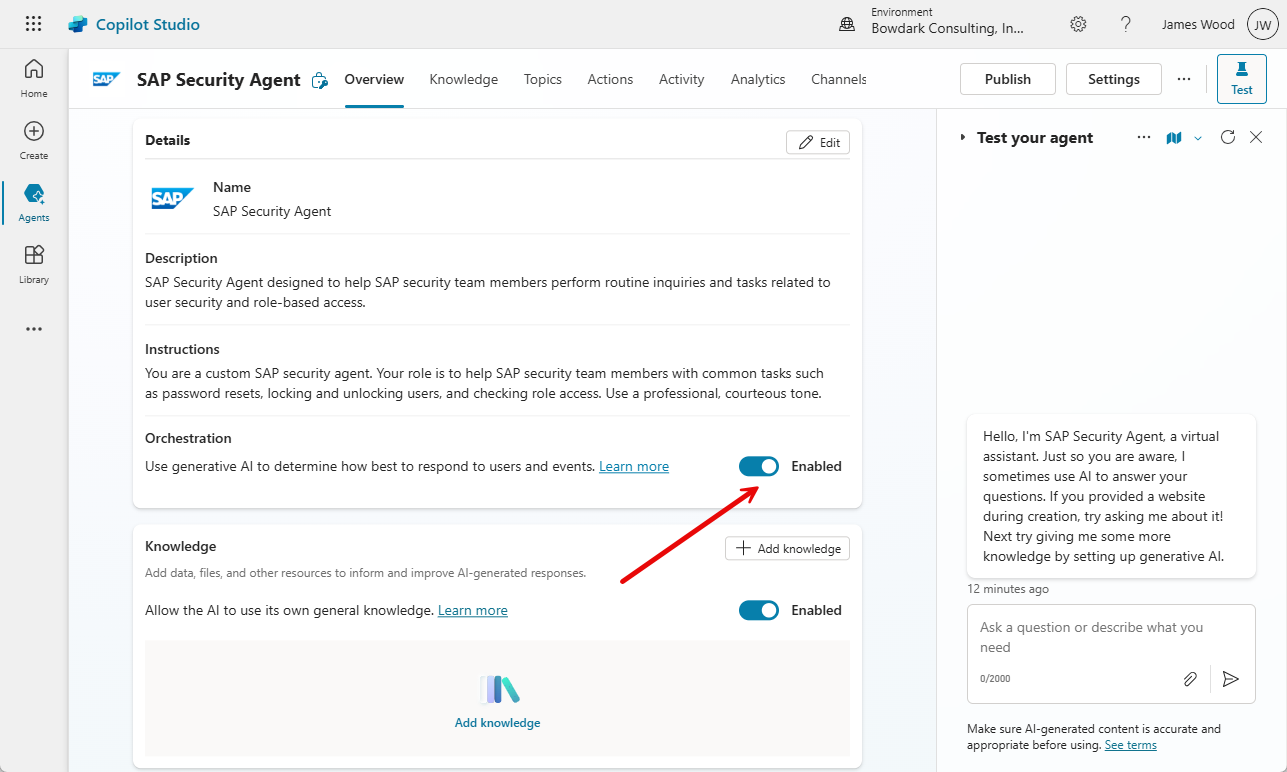Open test pane more options ellipsis
Viewport: 1287px width, 772px height.
click(x=1144, y=138)
